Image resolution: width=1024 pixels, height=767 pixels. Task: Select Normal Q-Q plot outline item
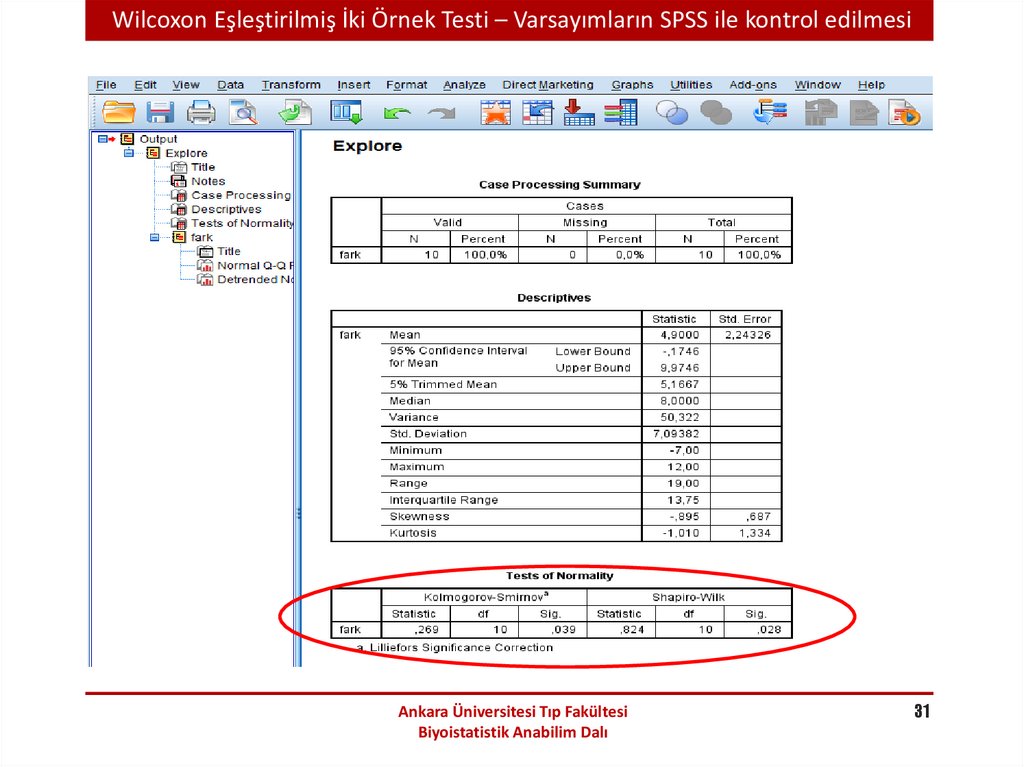(x=254, y=265)
